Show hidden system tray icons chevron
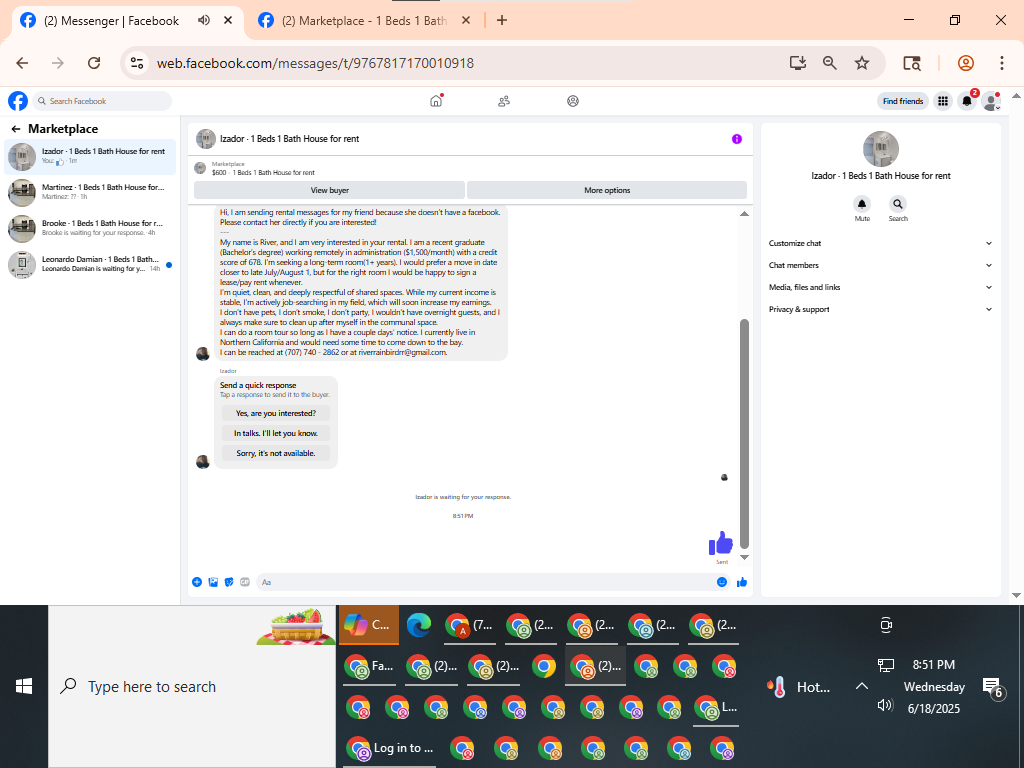Viewport: 1024px width, 768px height. [x=862, y=686]
